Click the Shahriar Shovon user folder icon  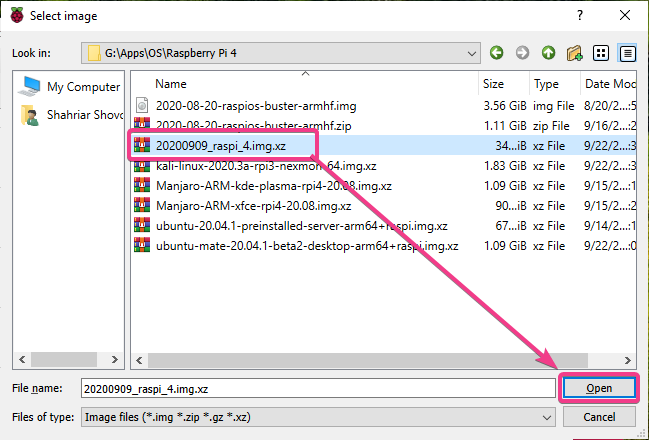pos(30,115)
